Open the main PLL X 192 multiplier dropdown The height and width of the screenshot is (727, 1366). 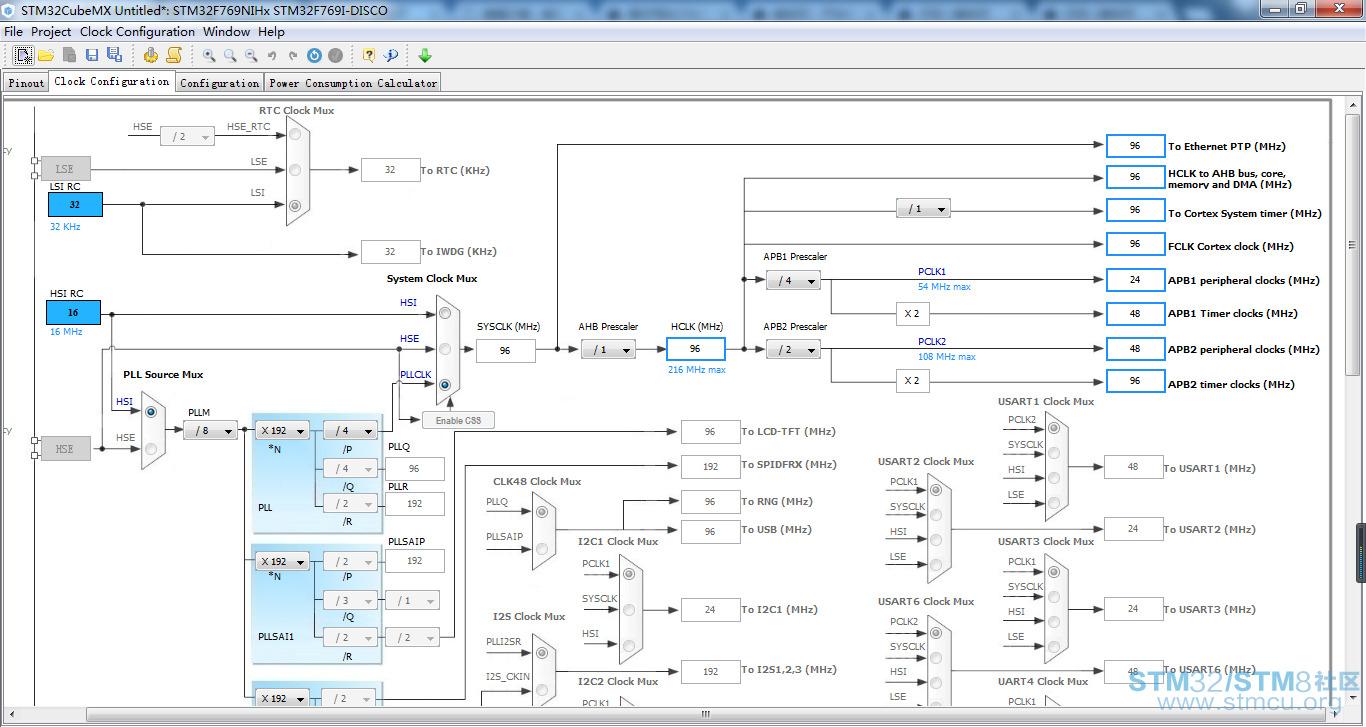[282, 430]
